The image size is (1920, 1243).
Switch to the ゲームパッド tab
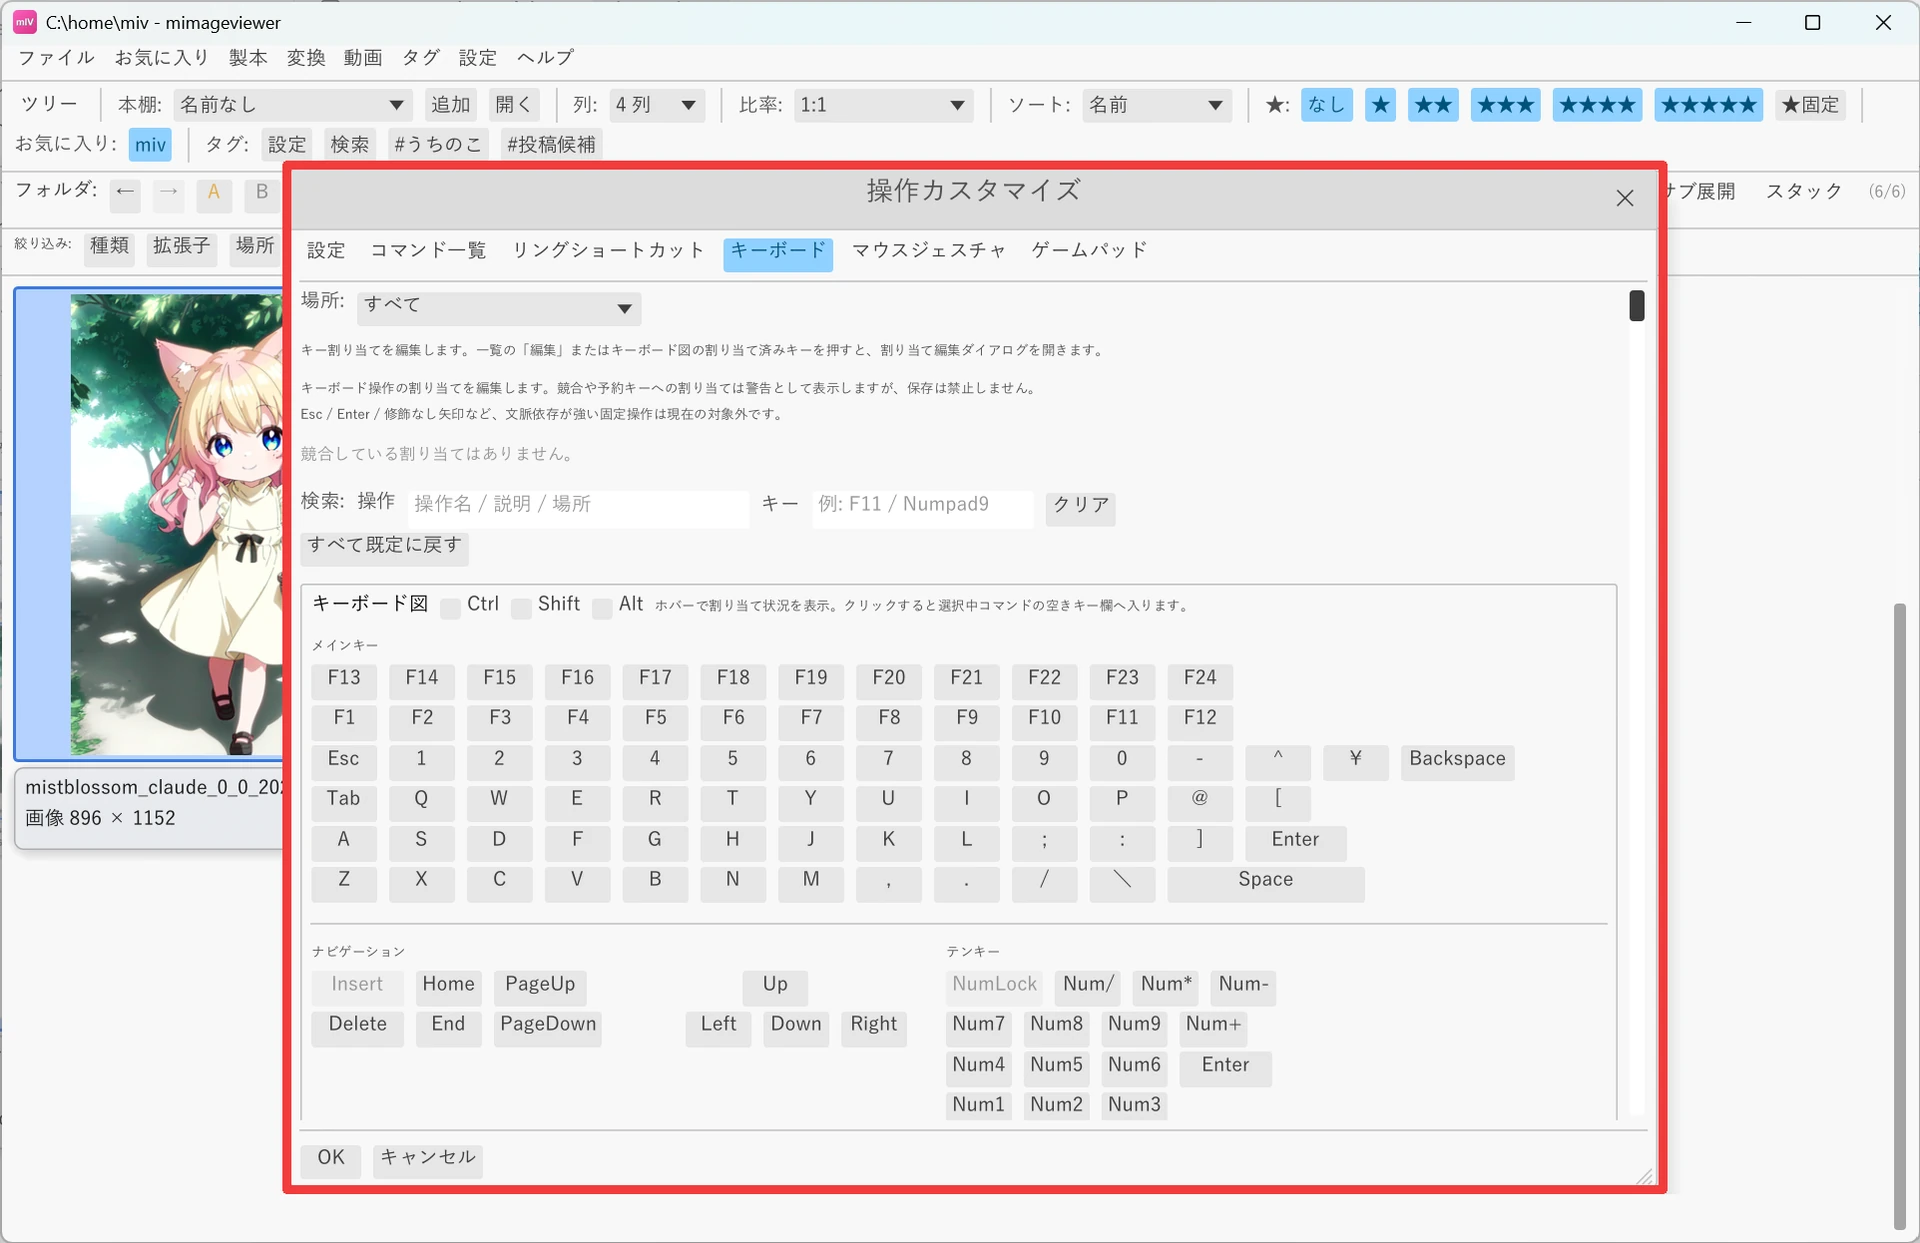coord(1089,251)
